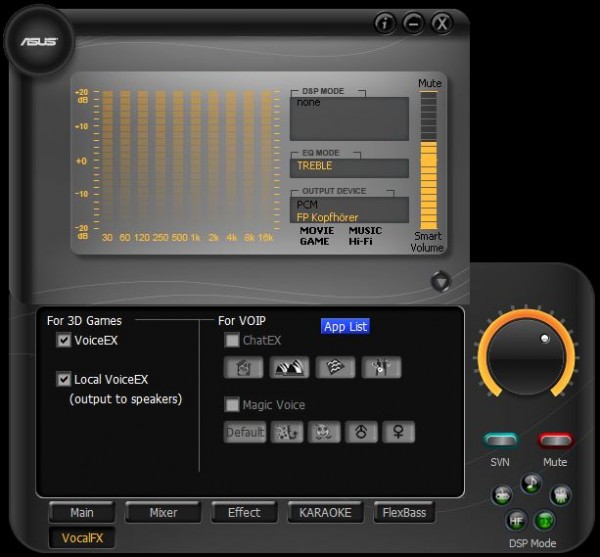This screenshot has height=557, width=600.
Task: Select the house ChatEX preset icon
Action: [x=243, y=368]
